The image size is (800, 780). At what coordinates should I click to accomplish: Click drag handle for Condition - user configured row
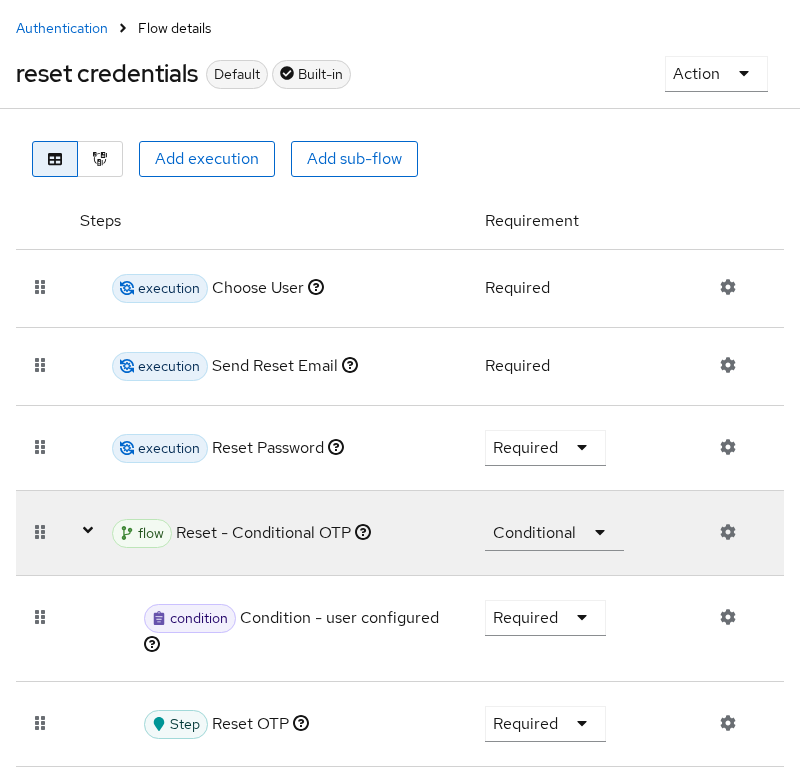click(40, 617)
